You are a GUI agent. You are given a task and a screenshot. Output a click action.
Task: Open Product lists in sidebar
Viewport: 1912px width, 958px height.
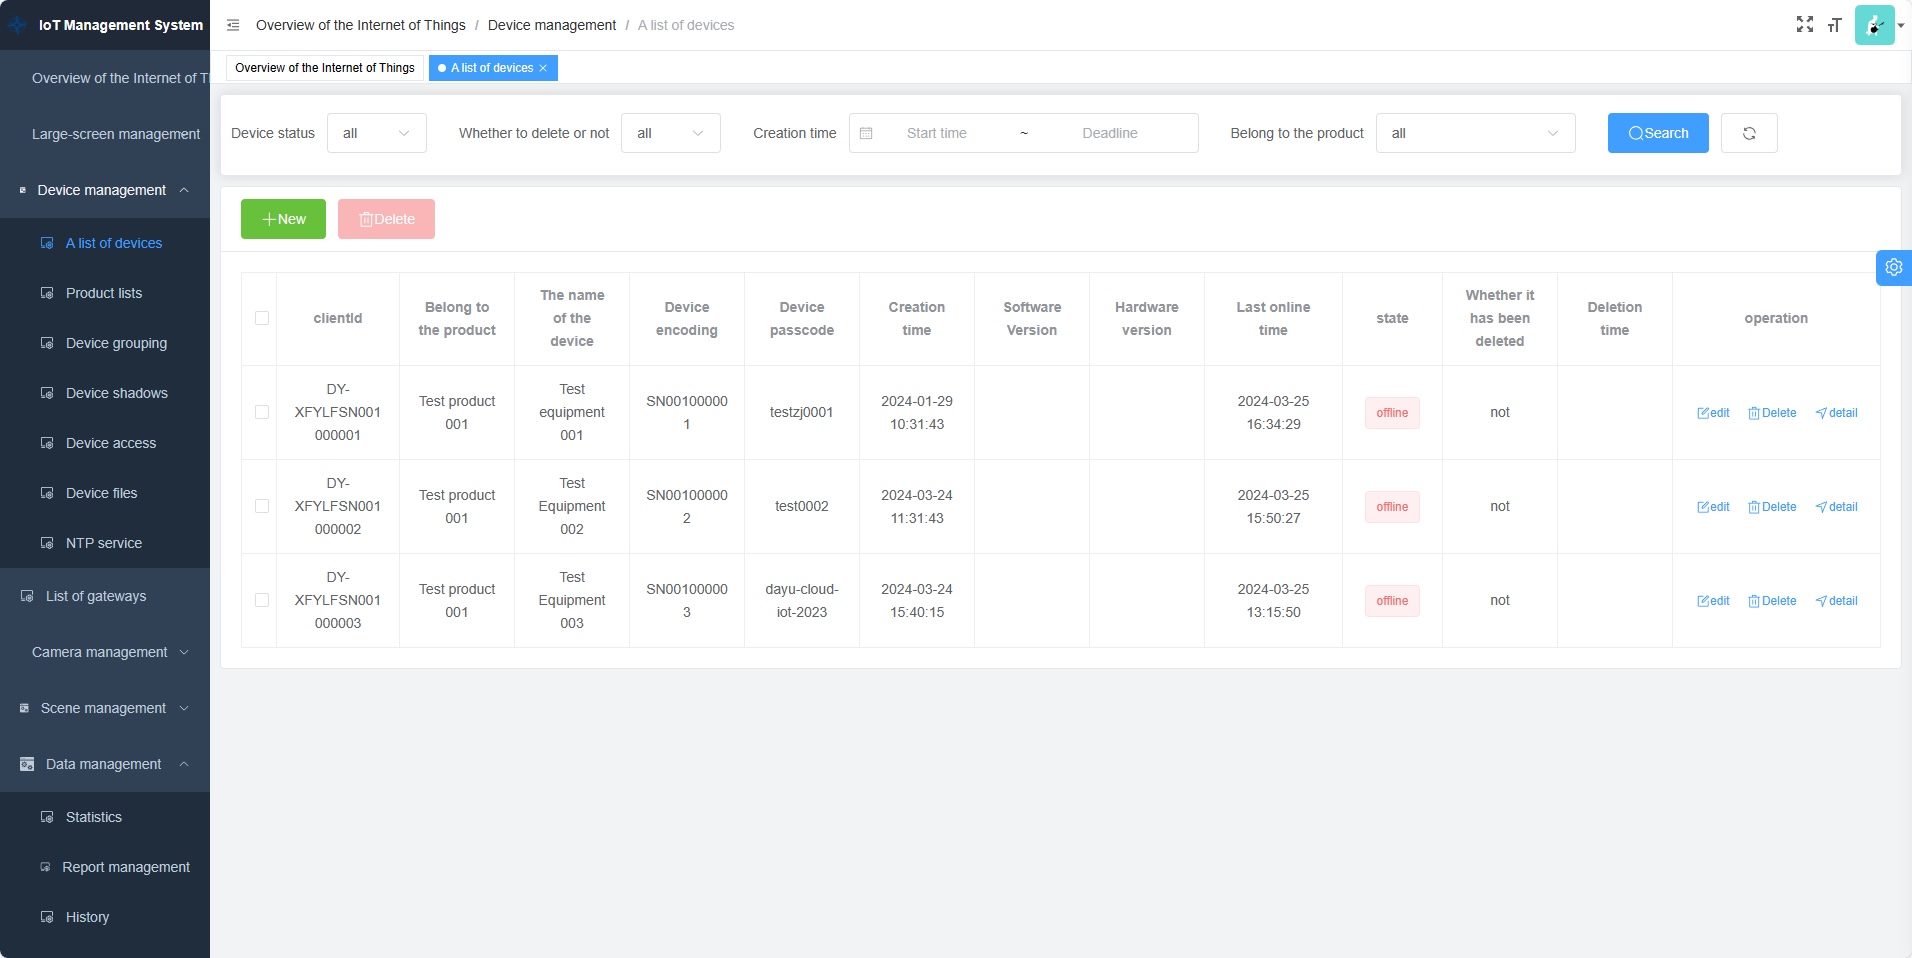click(104, 293)
